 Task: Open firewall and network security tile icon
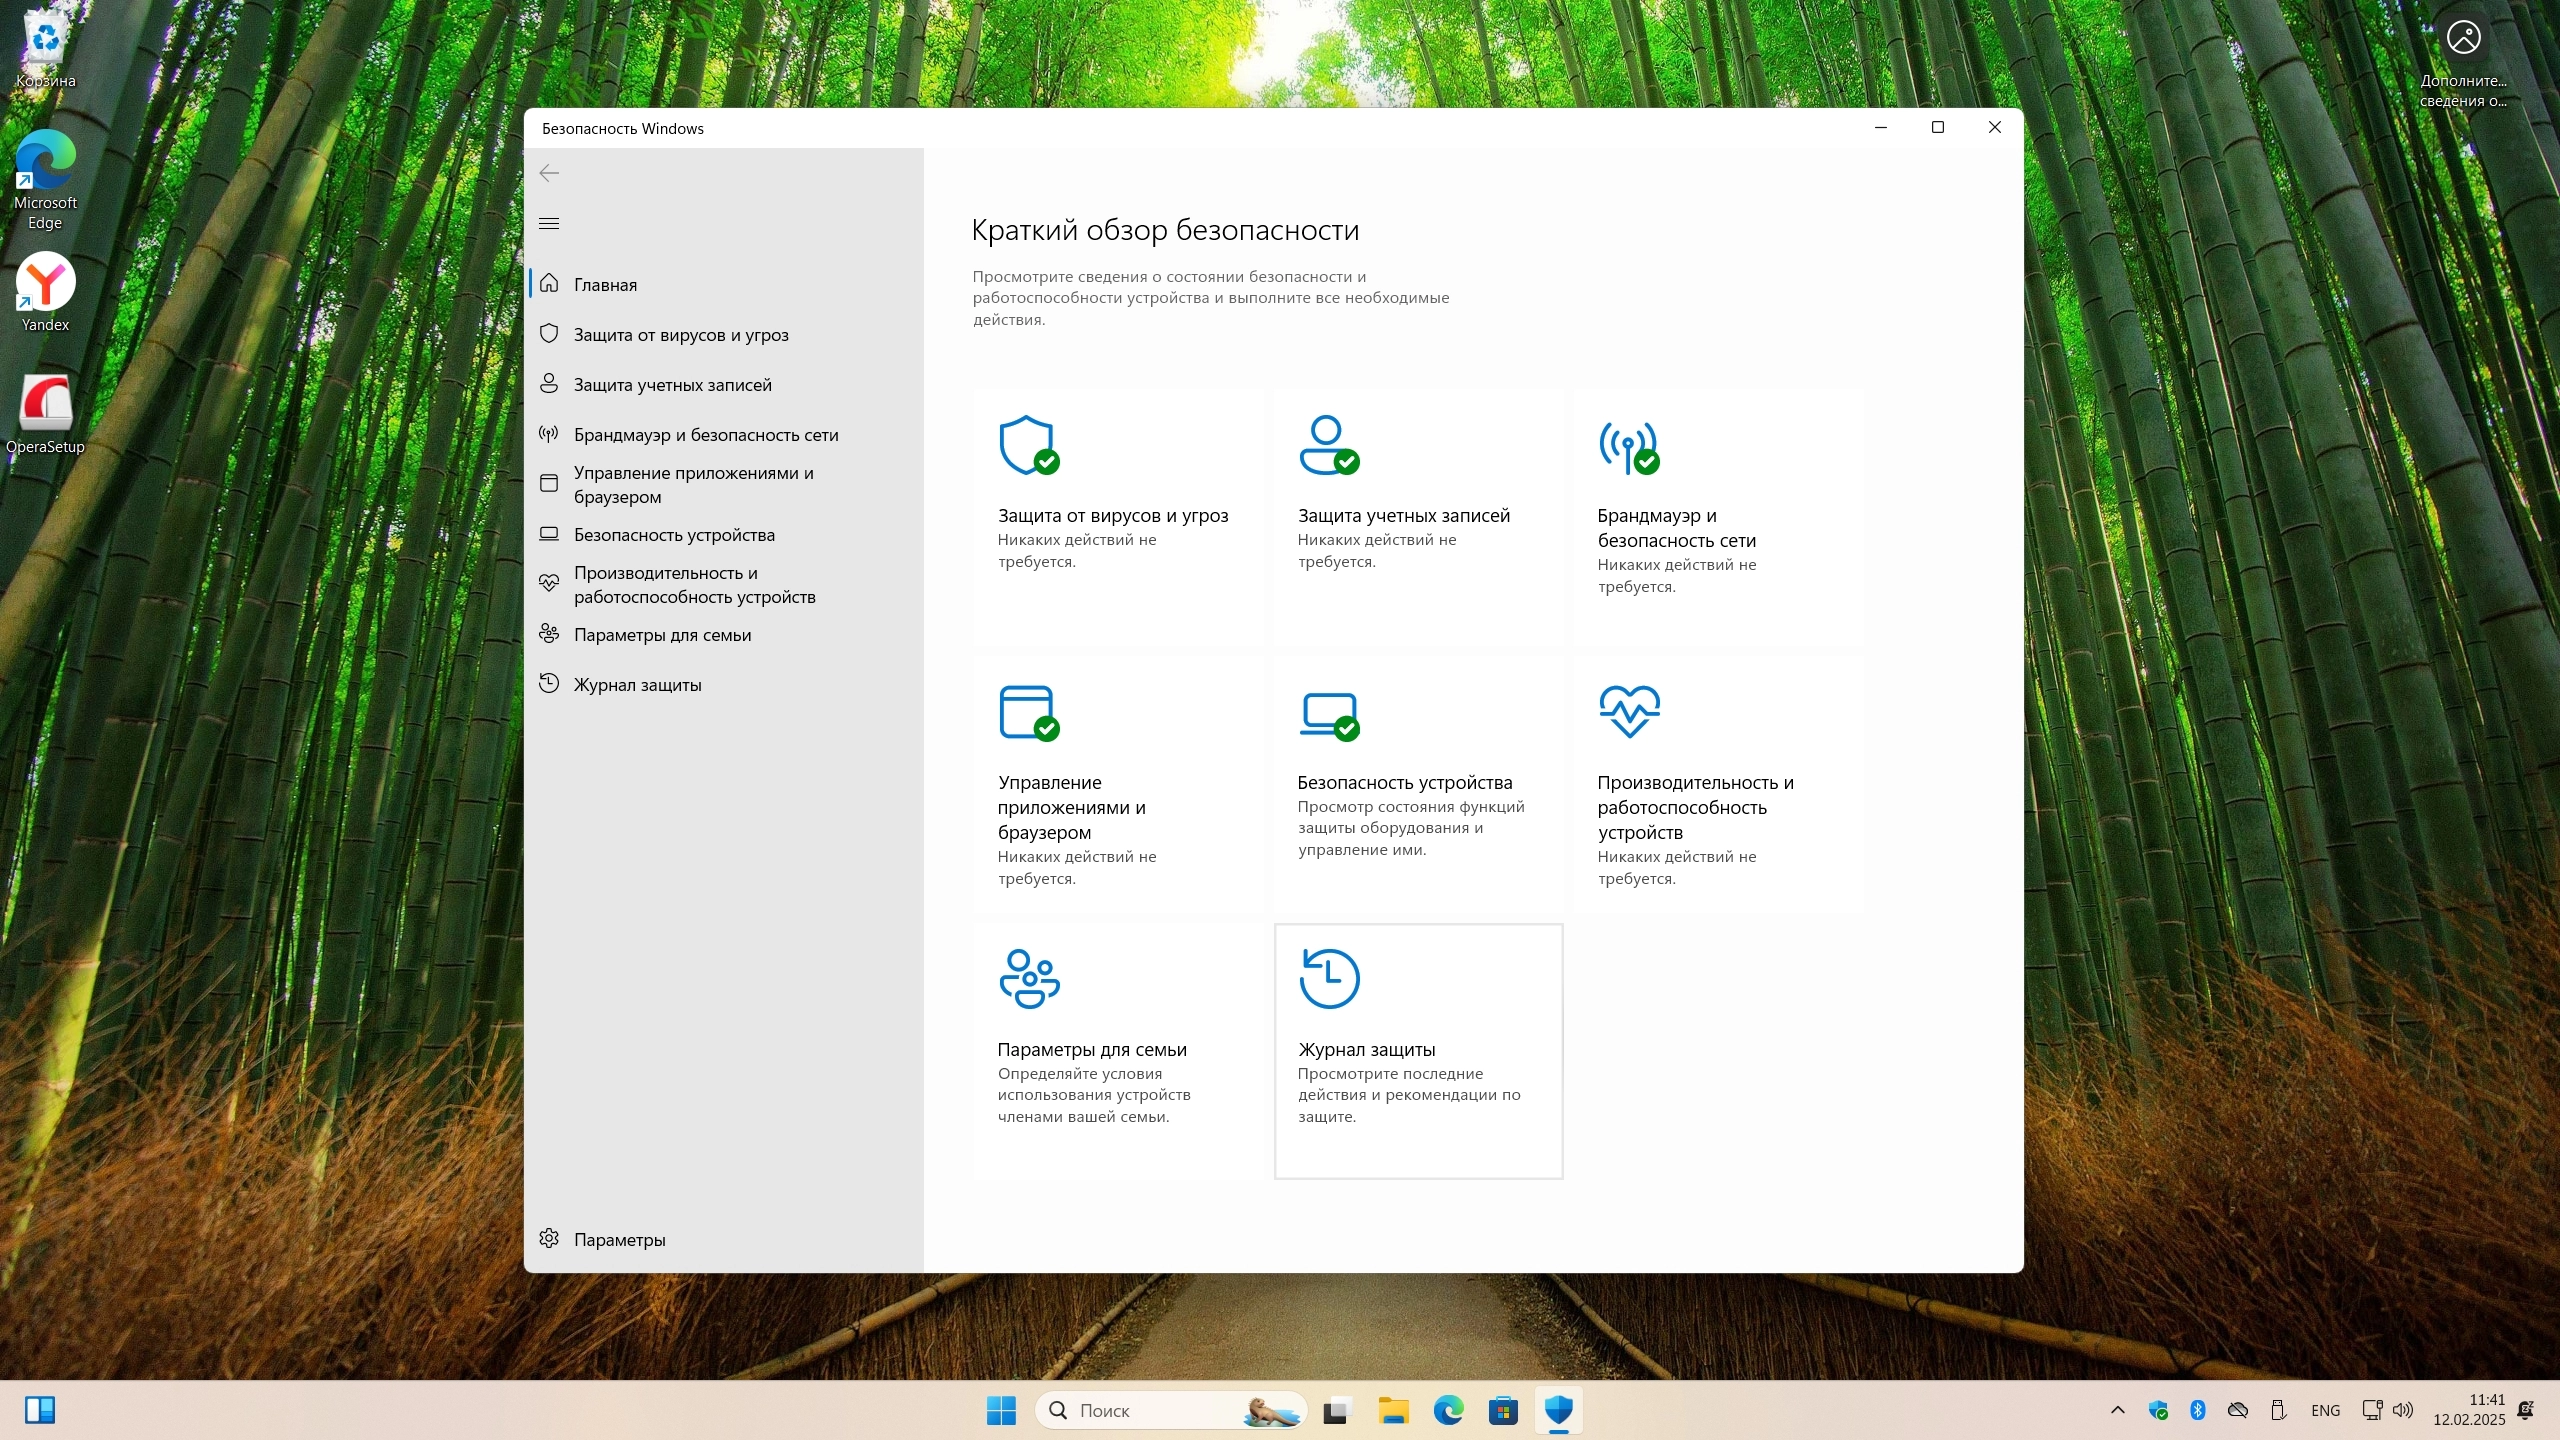1628,447
